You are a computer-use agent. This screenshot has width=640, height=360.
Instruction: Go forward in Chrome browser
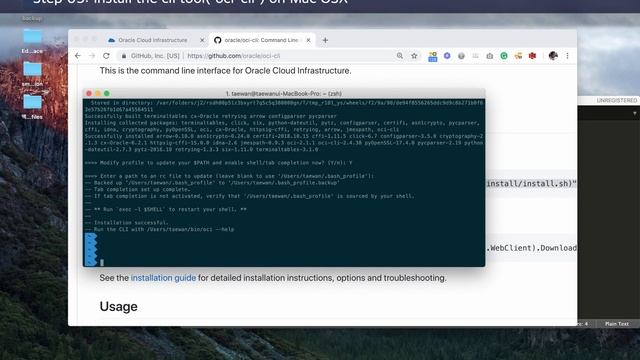coord(92,56)
